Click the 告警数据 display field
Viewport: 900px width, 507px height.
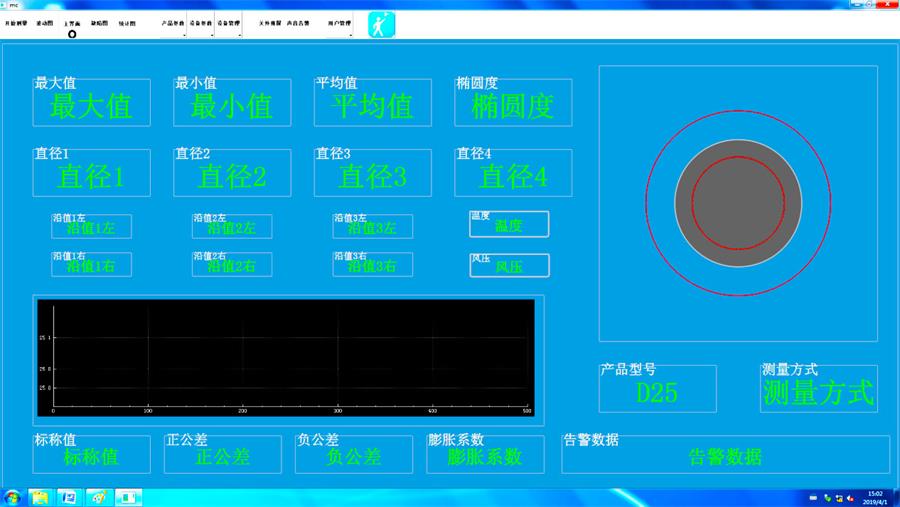coord(724,457)
